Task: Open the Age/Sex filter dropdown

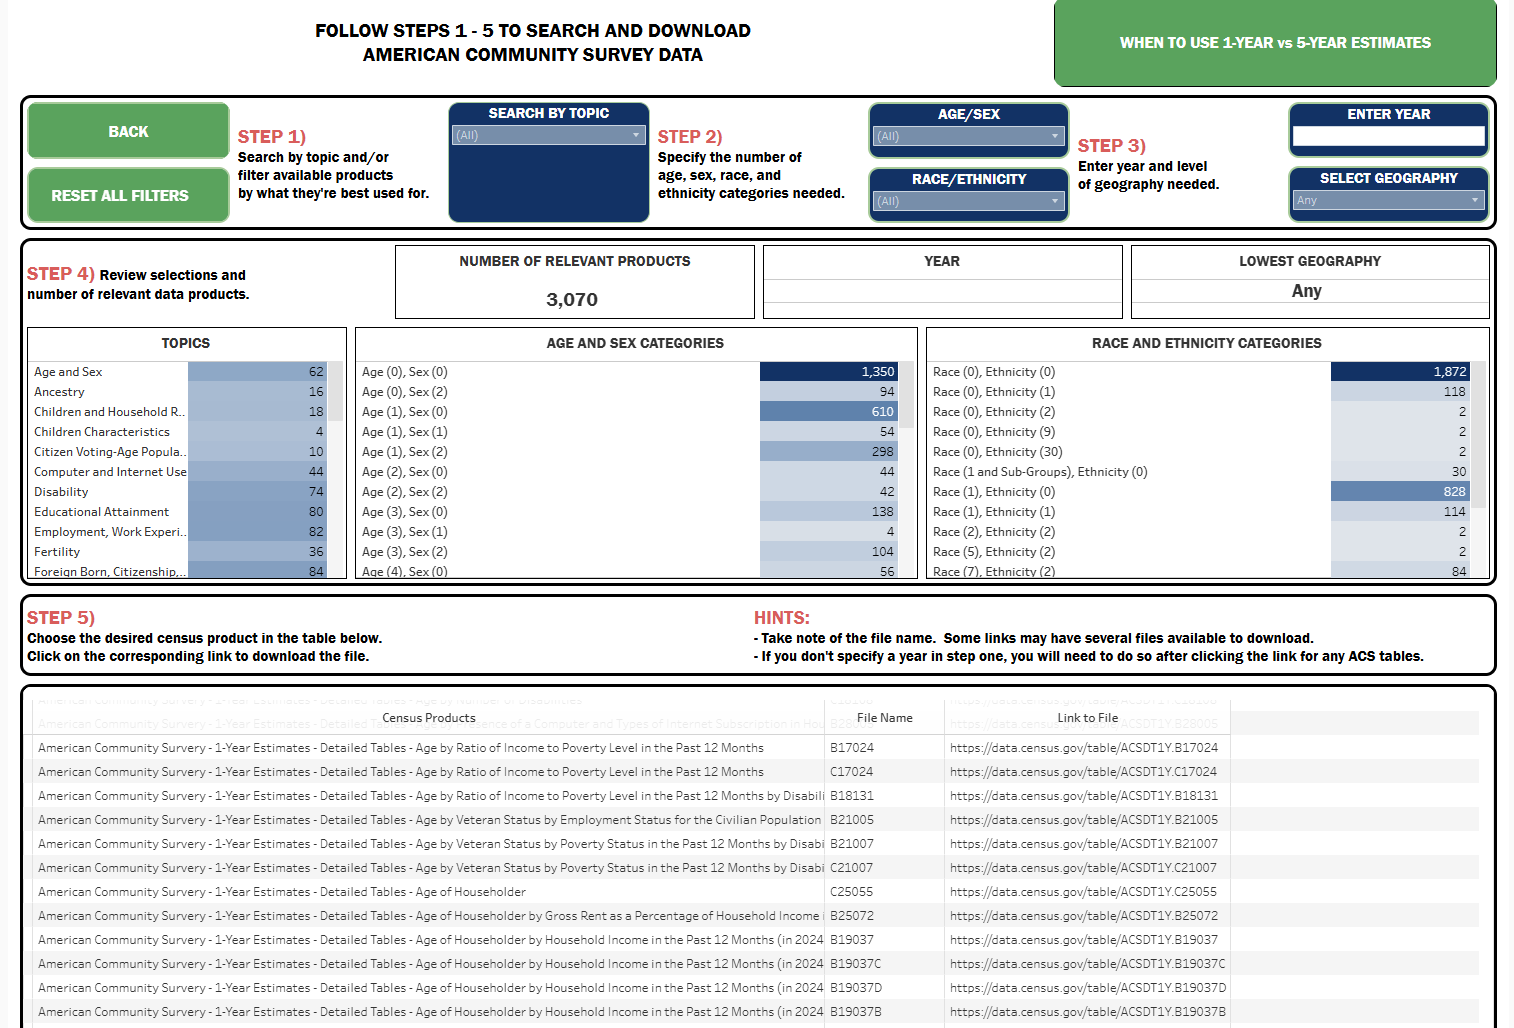Action: 969,136
